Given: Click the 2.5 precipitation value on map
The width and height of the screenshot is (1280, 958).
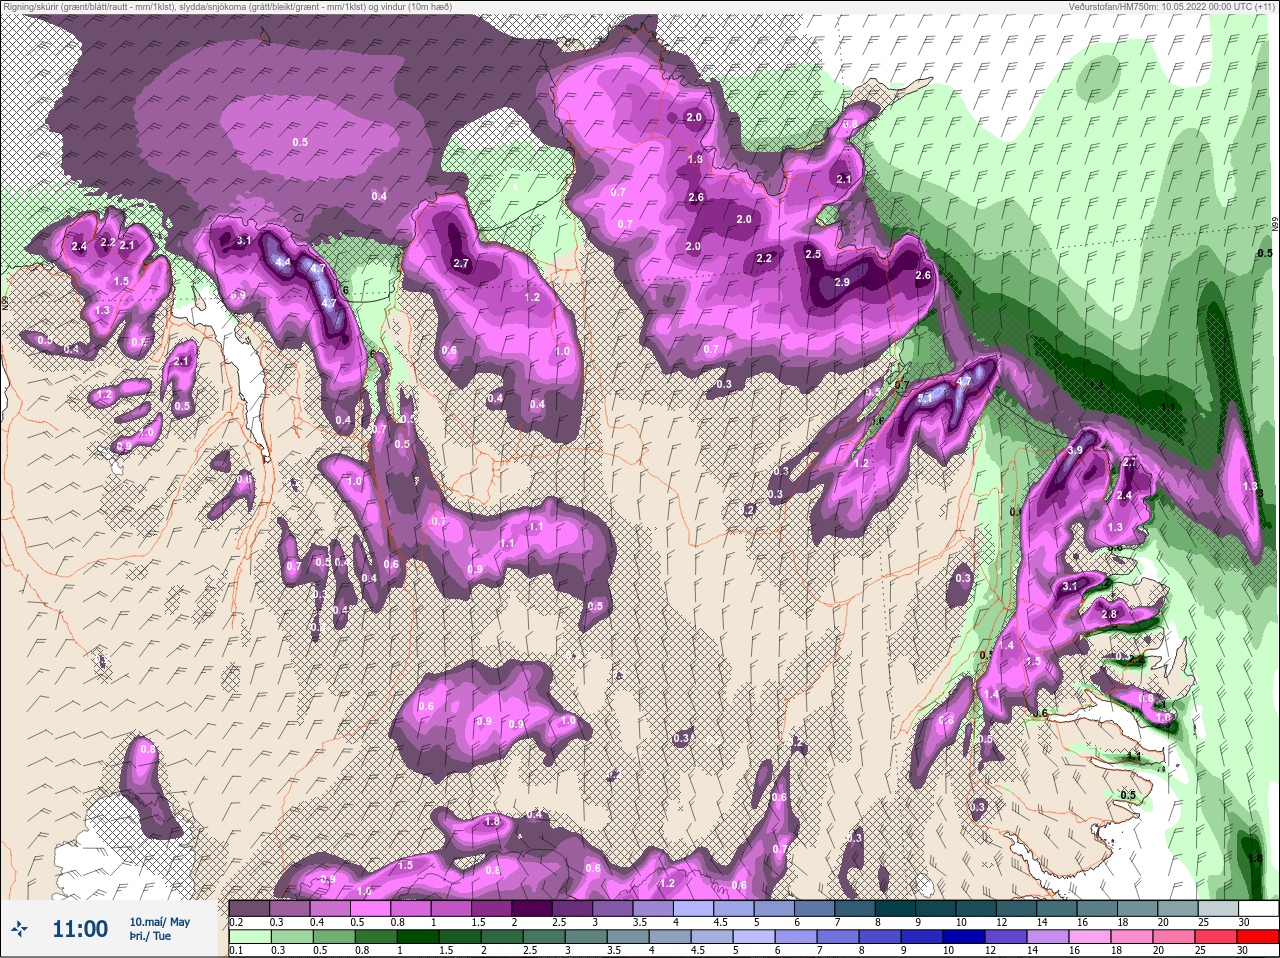Looking at the screenshot, I should (813, 254).
